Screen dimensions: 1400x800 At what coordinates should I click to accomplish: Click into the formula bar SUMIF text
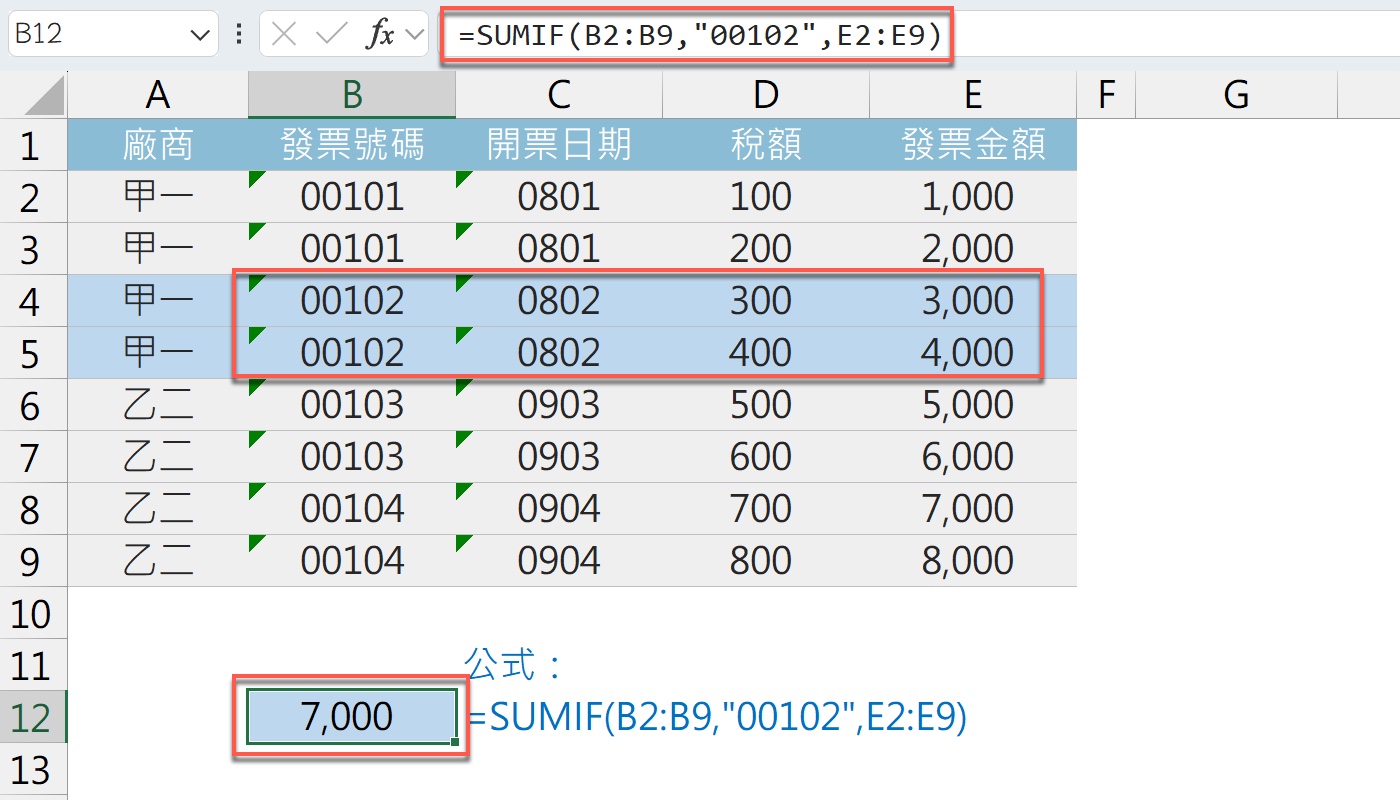[699, 35]
